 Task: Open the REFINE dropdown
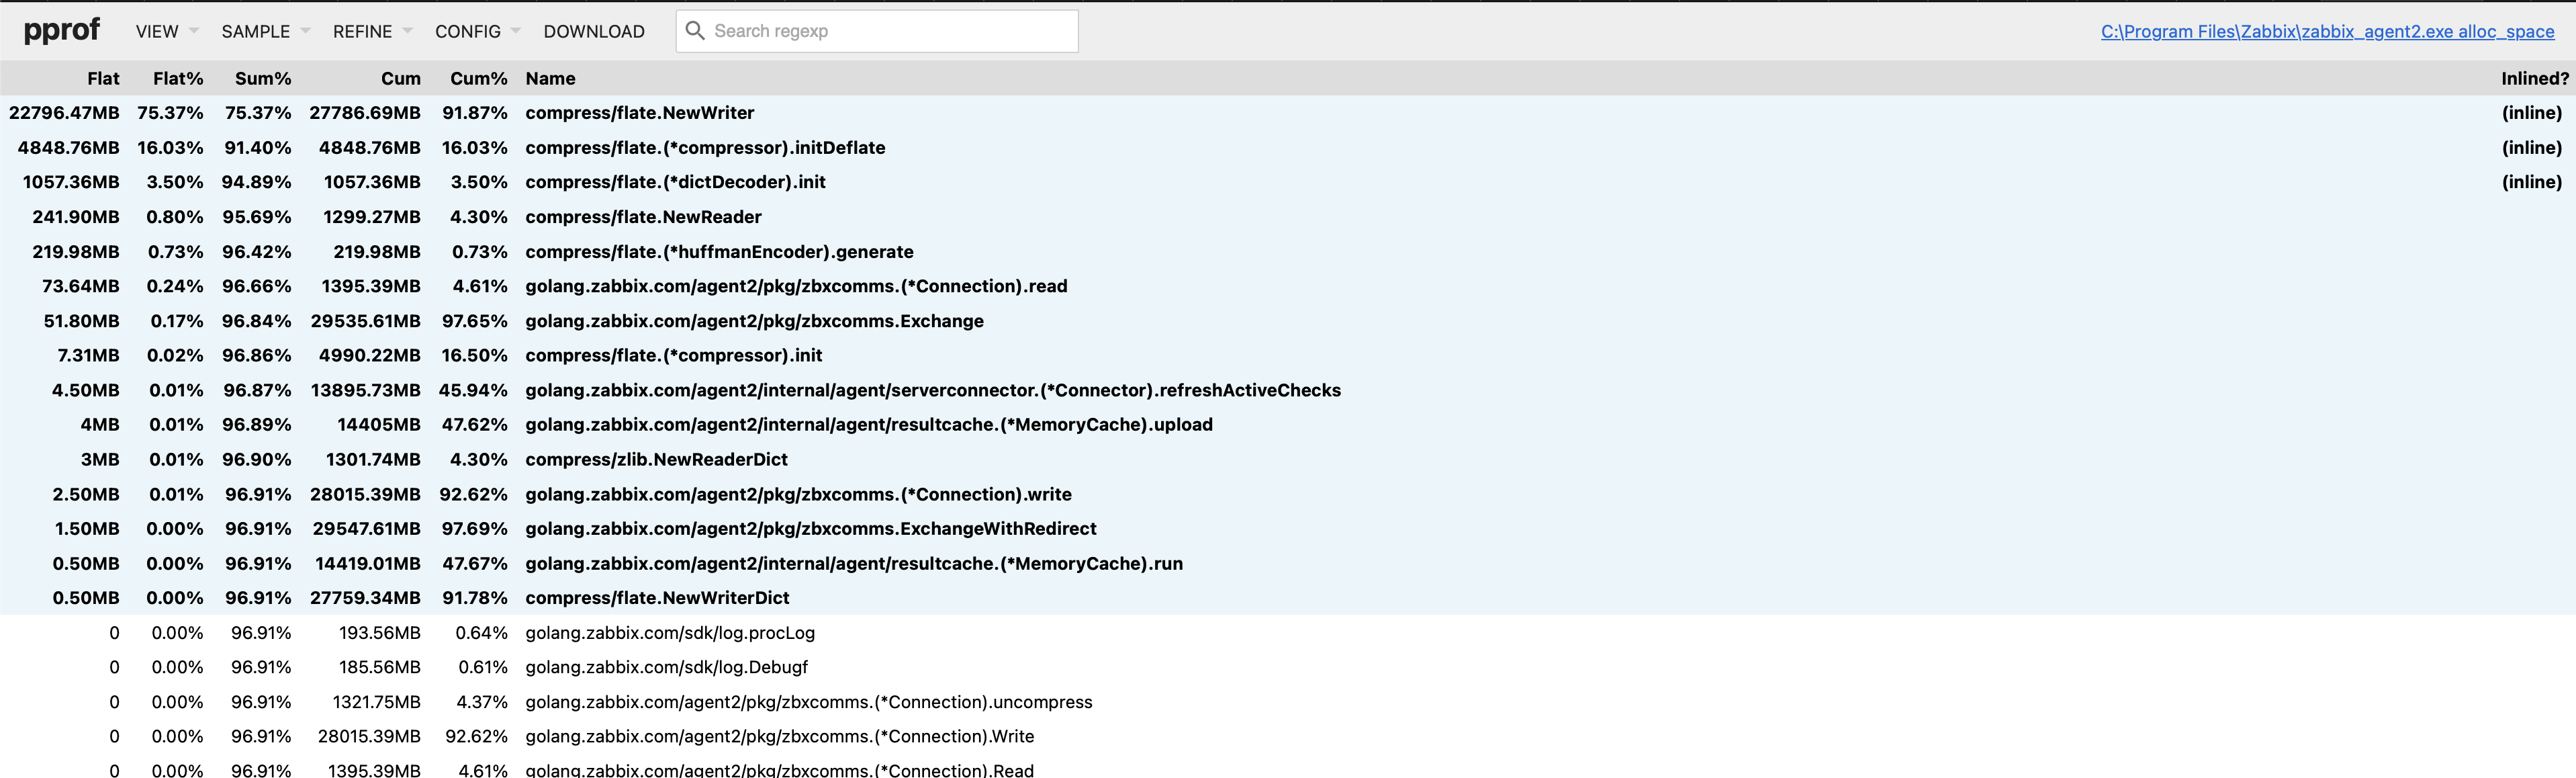[372, 31]
